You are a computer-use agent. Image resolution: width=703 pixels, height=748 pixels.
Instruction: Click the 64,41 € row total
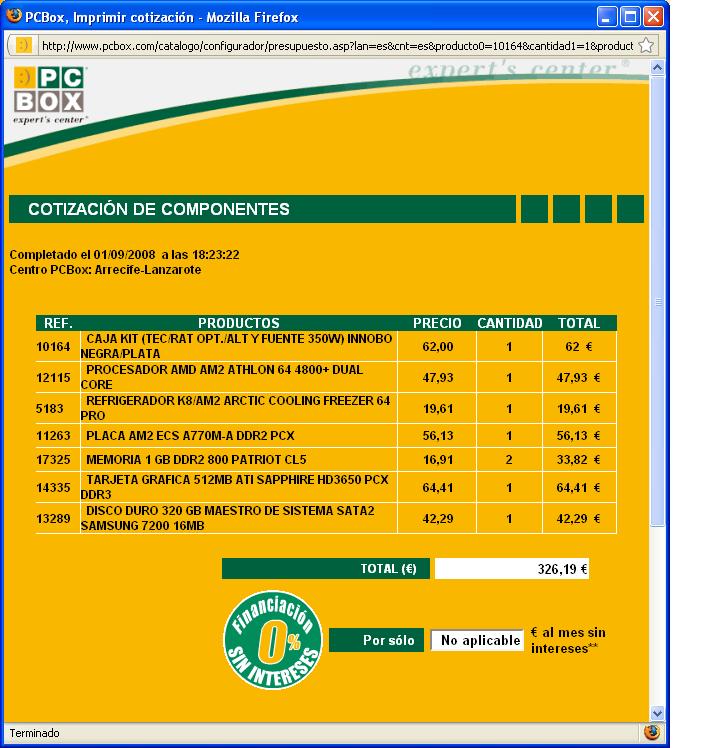coord(579,488)
